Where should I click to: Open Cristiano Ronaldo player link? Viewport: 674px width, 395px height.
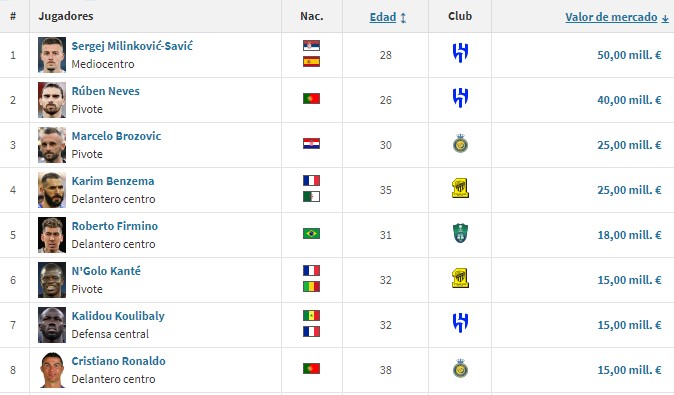[118, 361]
